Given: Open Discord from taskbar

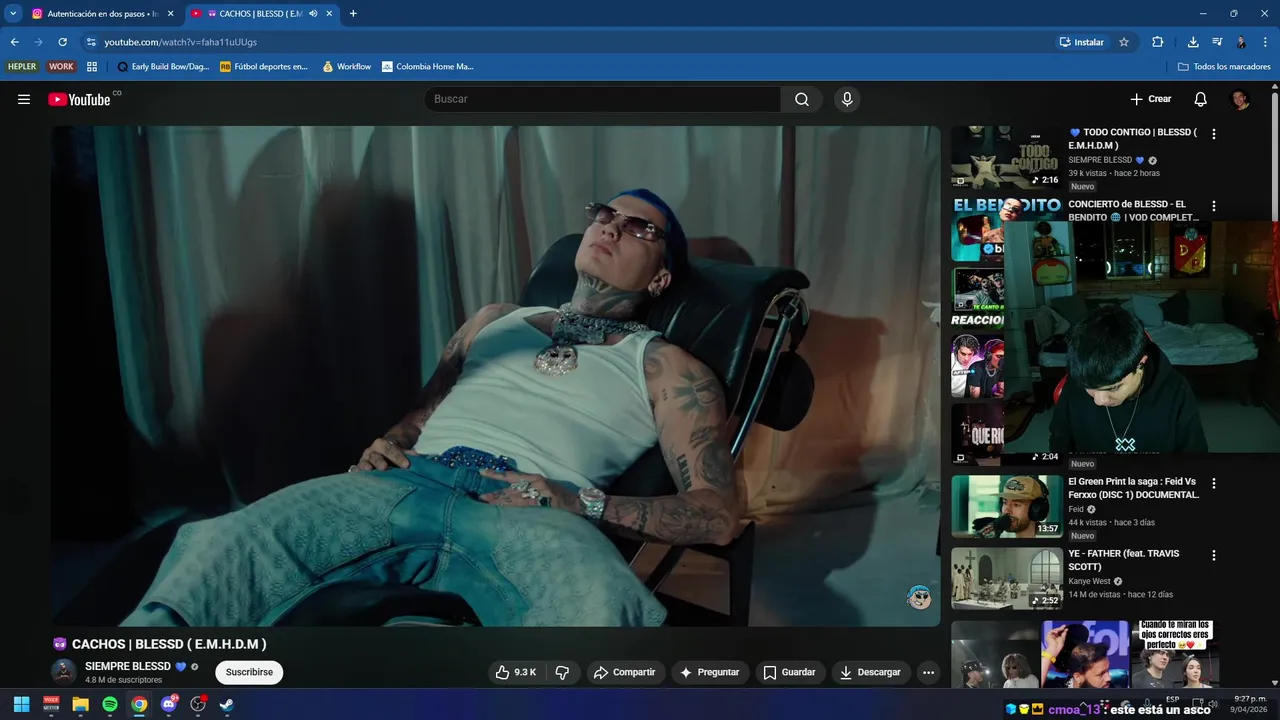Looking at the screenshot, I should coord(168,704).
